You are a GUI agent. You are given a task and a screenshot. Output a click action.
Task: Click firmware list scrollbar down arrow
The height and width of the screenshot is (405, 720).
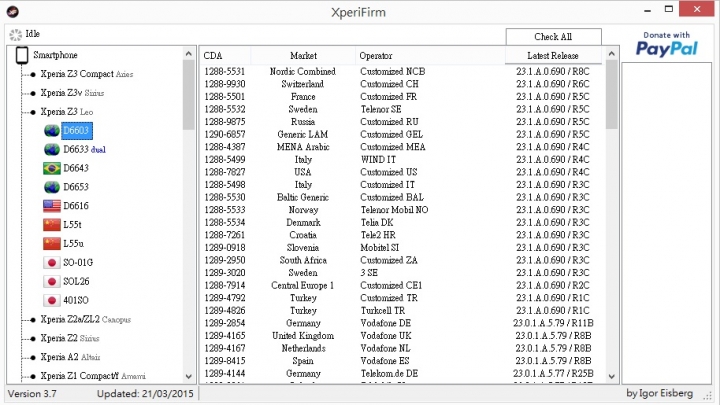[611, 377]
